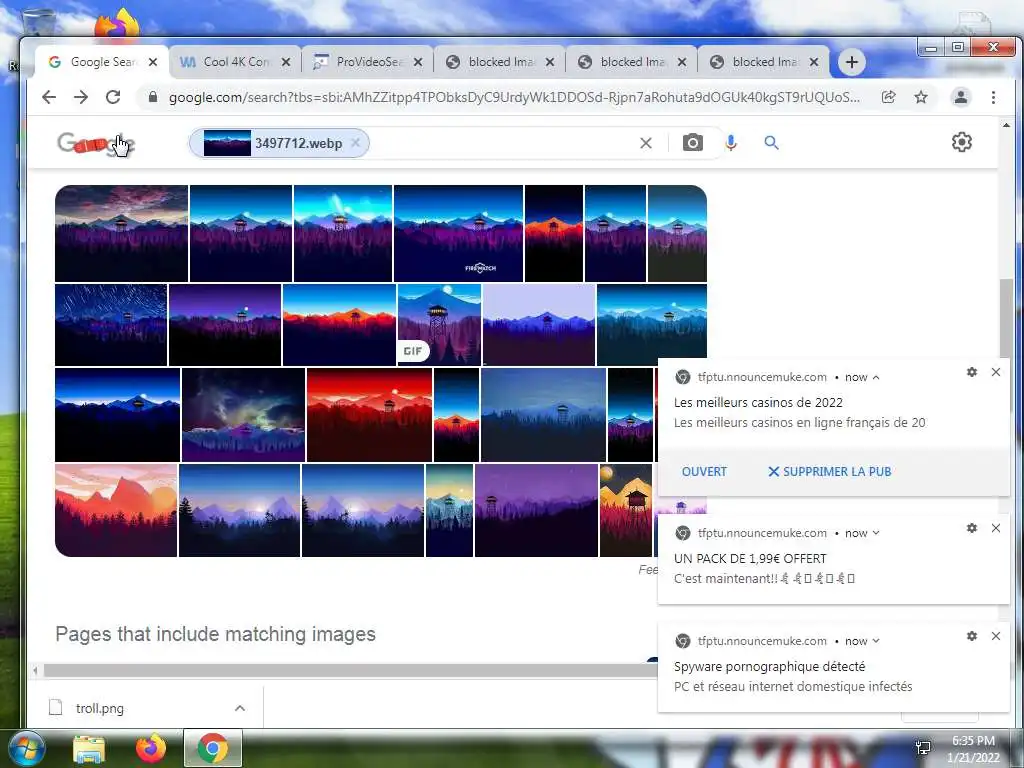The height and width of the screenshot is (768, 1024).
Task: View site info via the padlock icon
Action: pos(153,97)
